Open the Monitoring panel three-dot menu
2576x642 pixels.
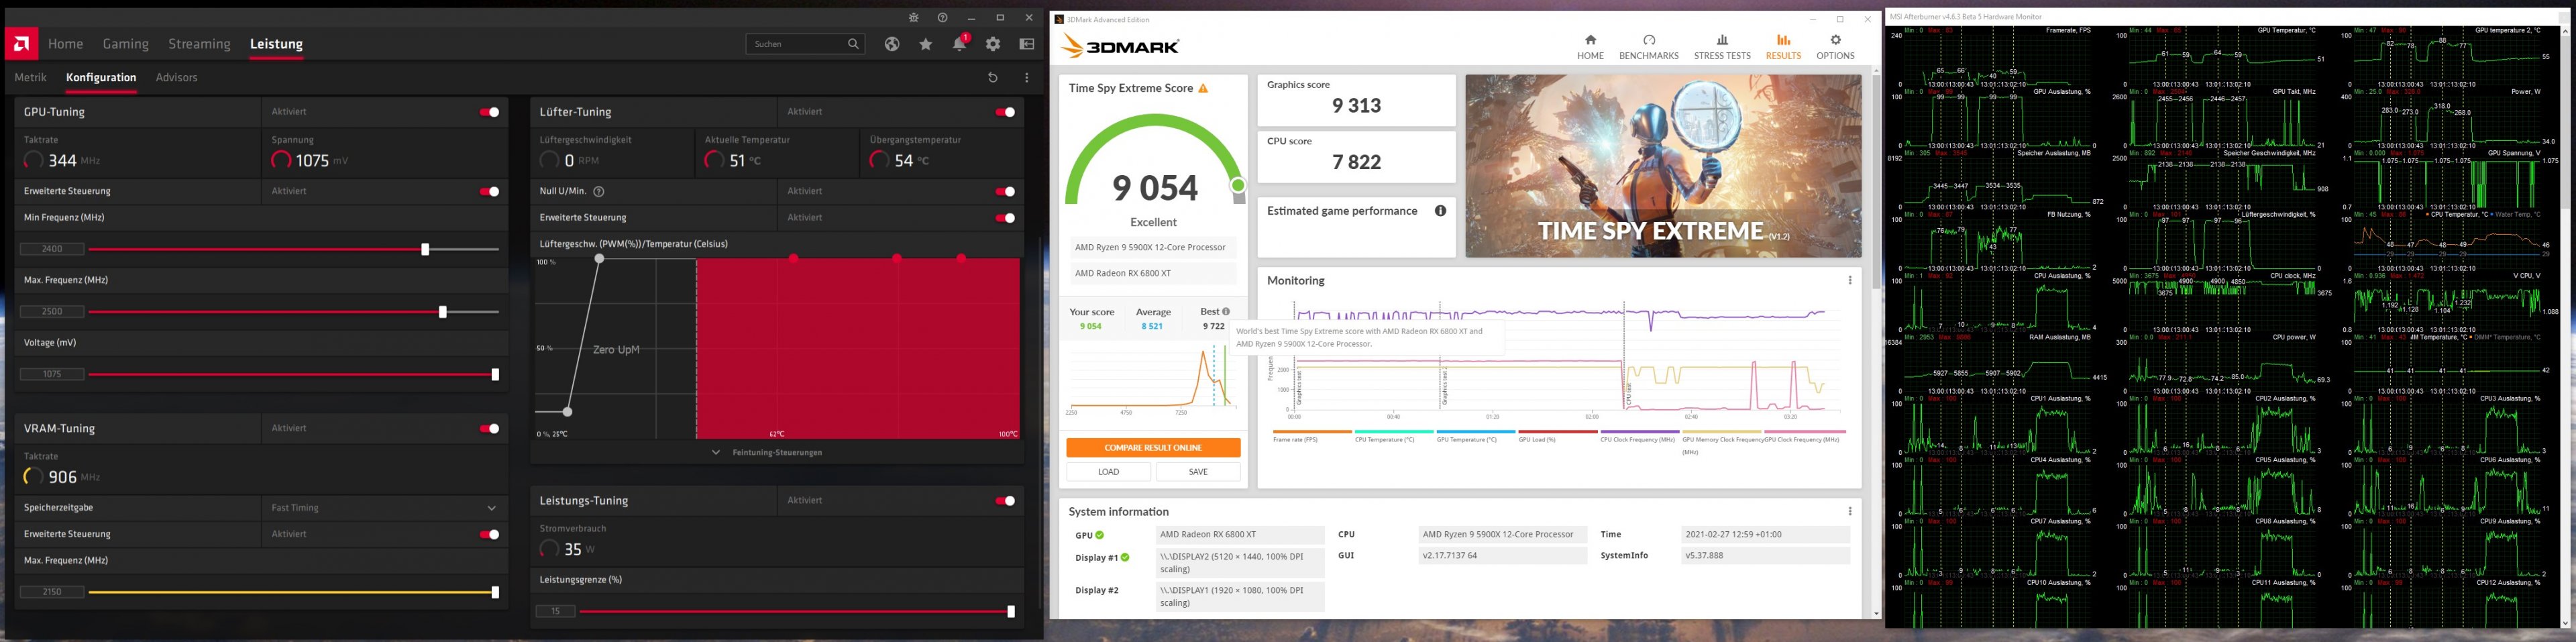pyautogui.click(x=1850, y=280)
